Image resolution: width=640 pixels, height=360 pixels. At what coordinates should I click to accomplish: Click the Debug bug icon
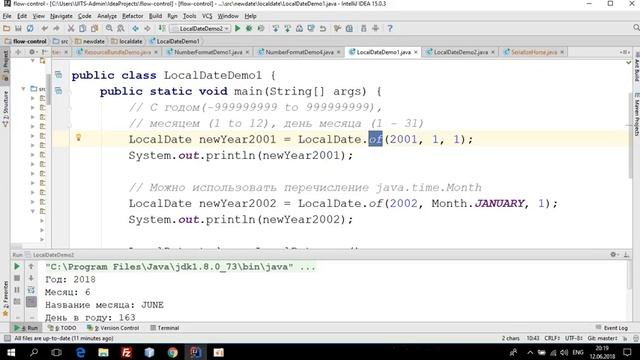[249, 29]
